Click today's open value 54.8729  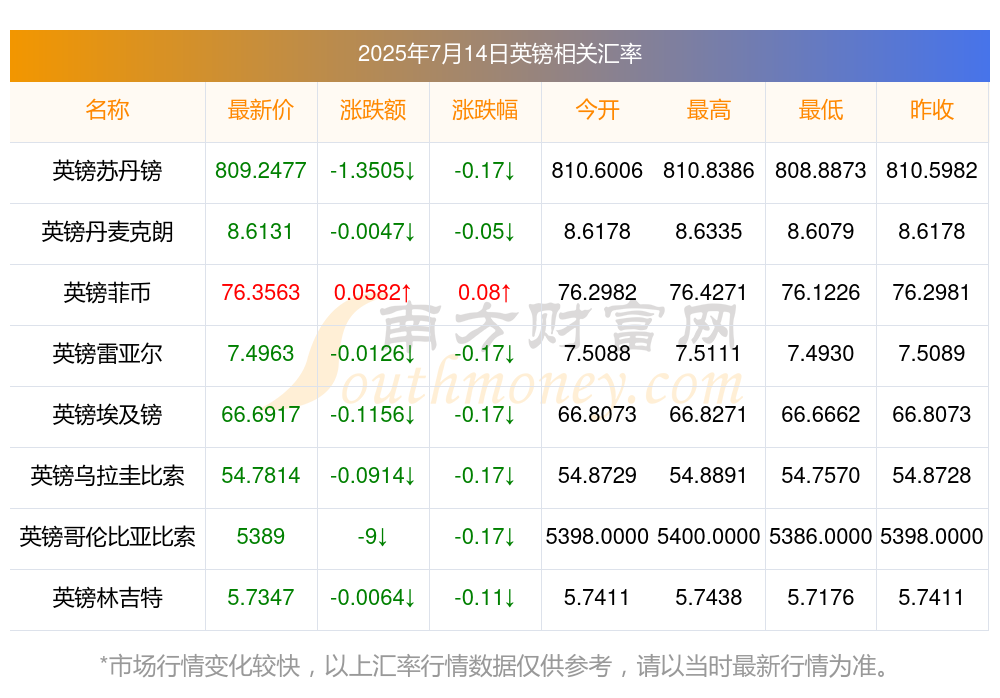point(597,475)
